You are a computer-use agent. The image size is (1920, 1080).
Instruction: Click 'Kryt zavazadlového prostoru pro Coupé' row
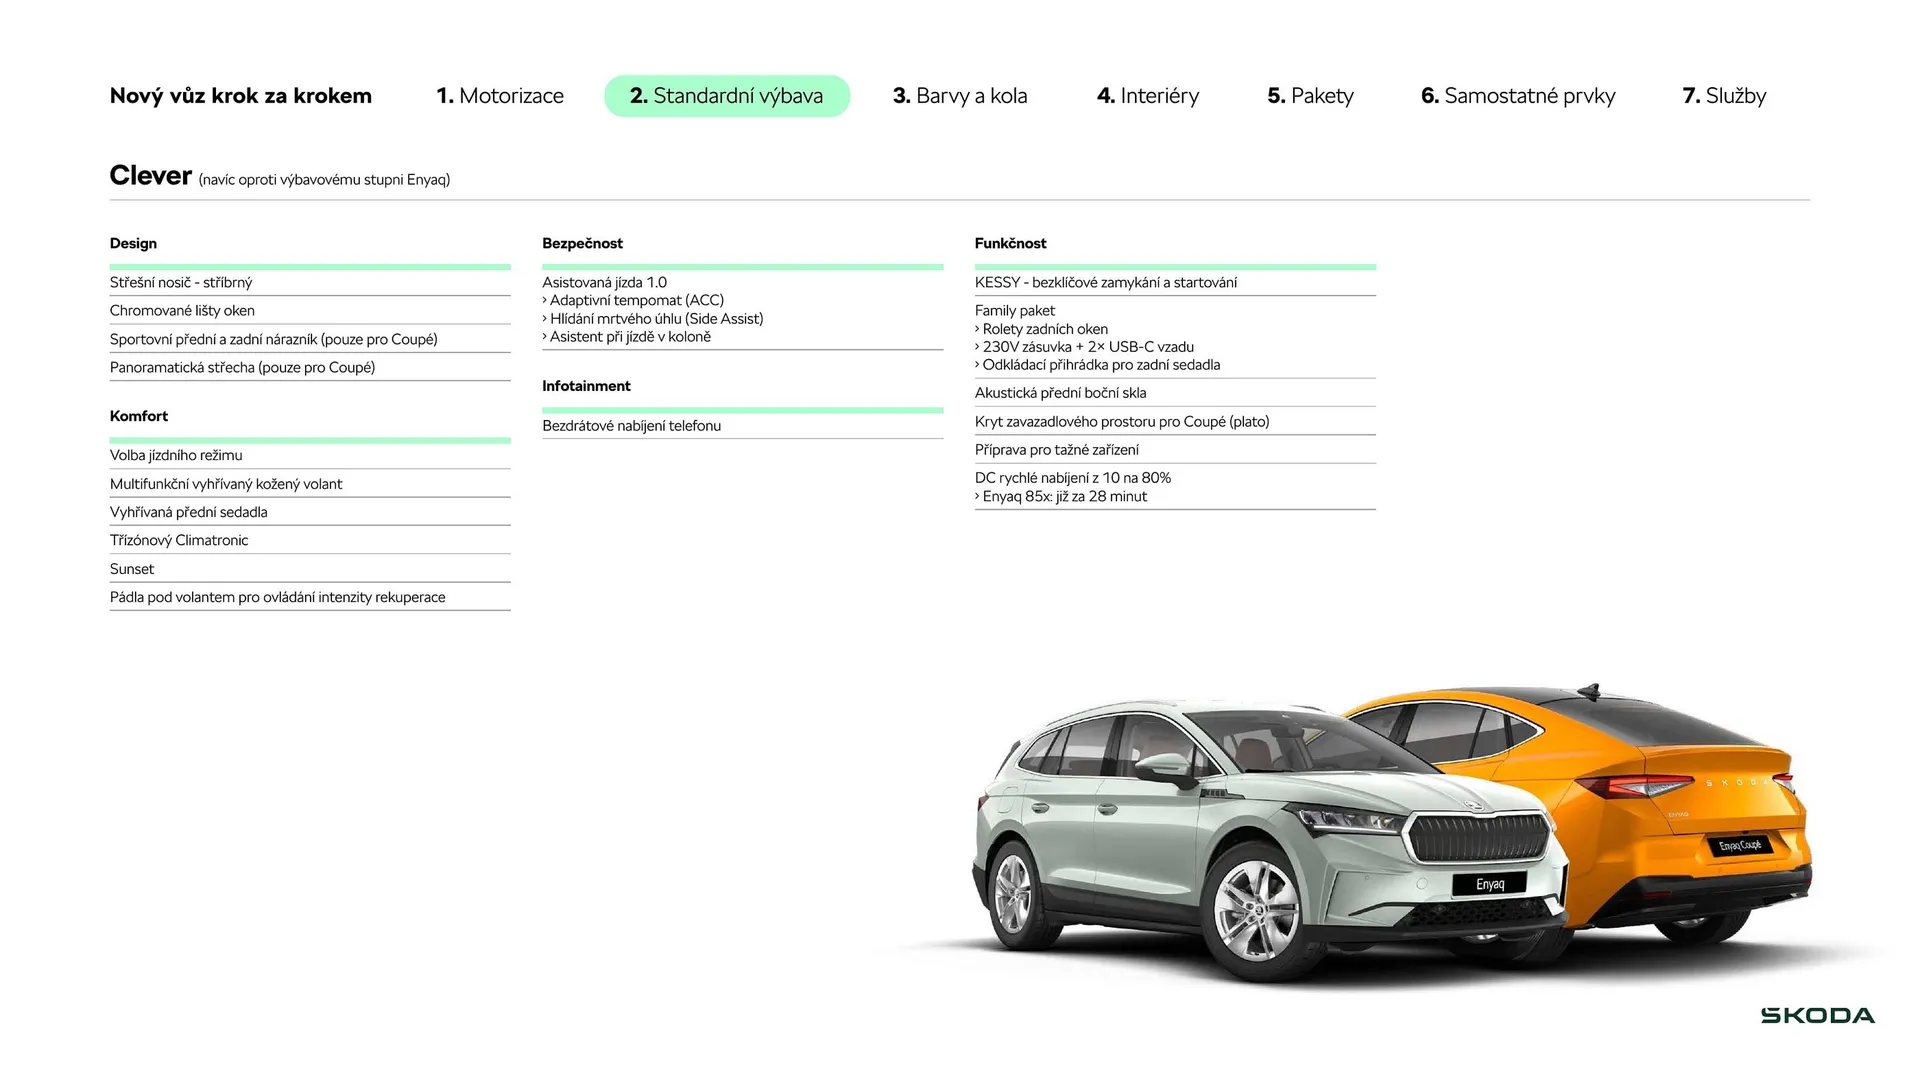pos(1175,422)
